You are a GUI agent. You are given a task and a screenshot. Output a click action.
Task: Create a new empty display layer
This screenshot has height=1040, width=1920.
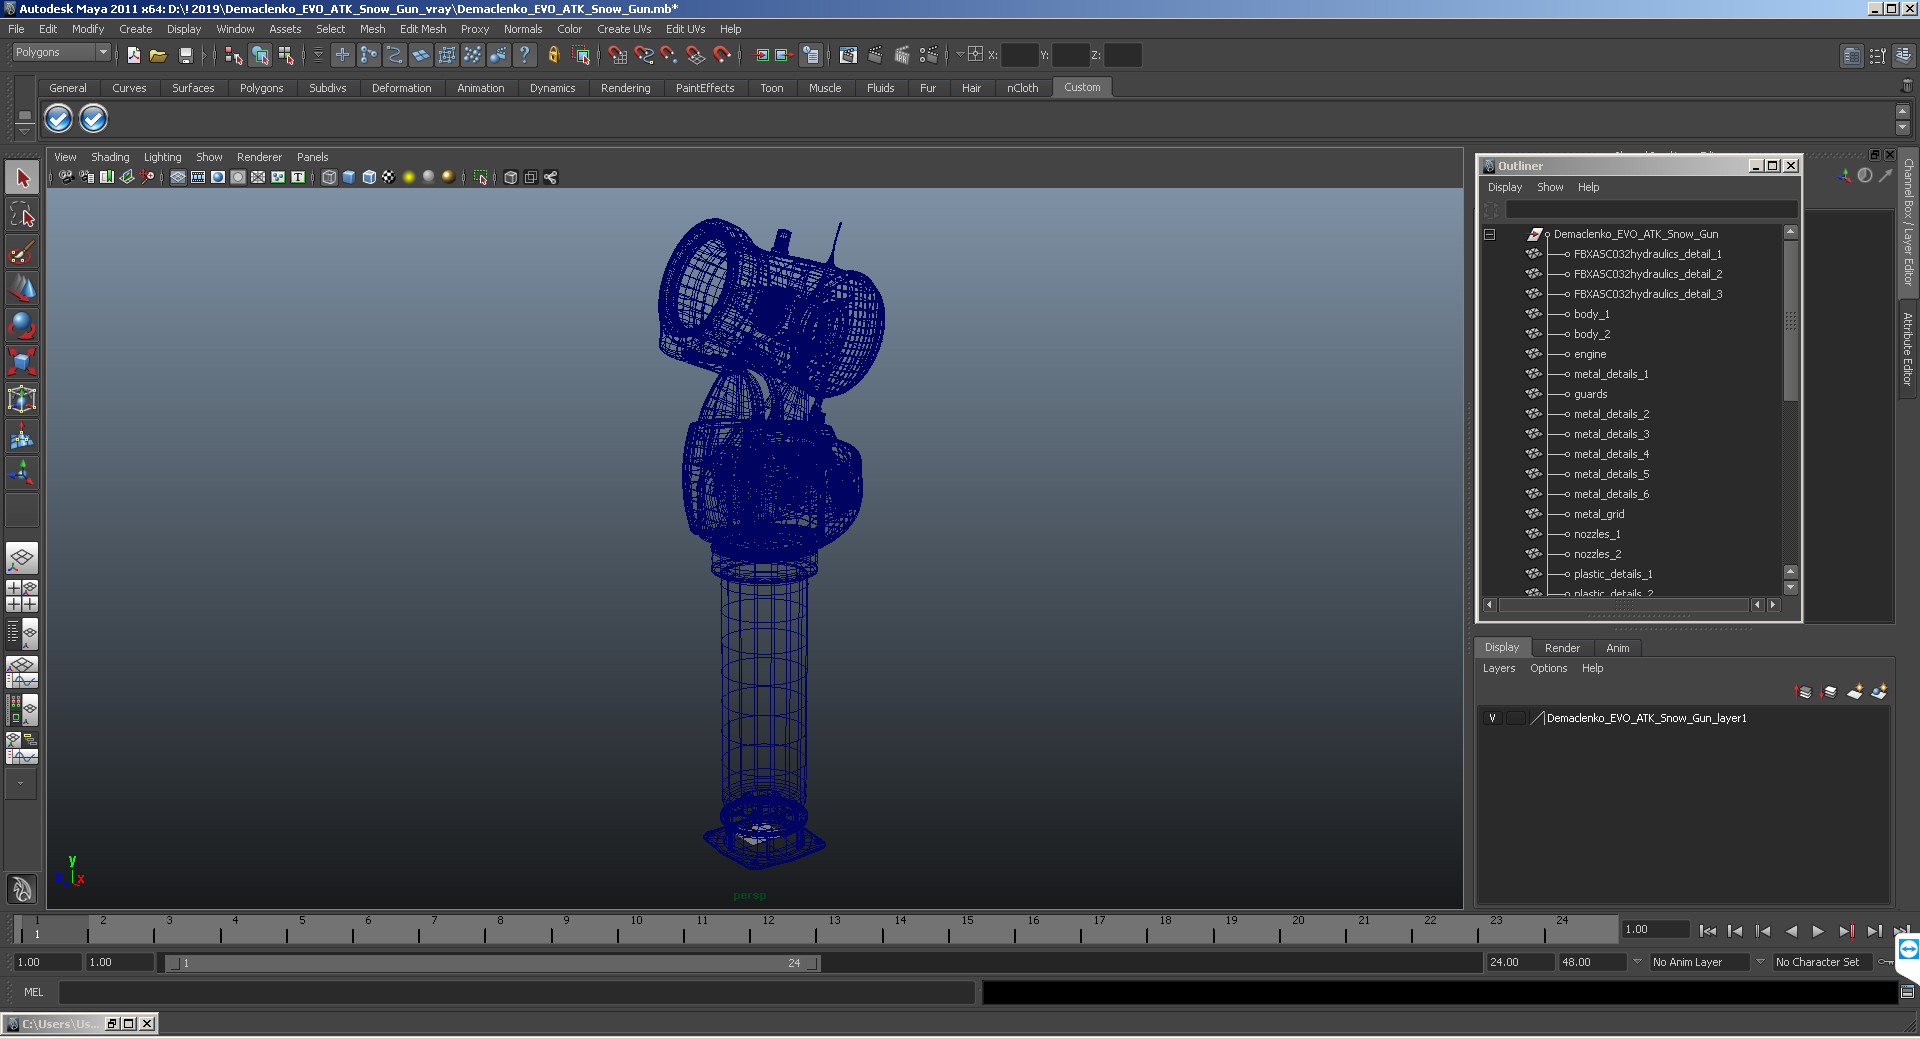point(1855,691)
